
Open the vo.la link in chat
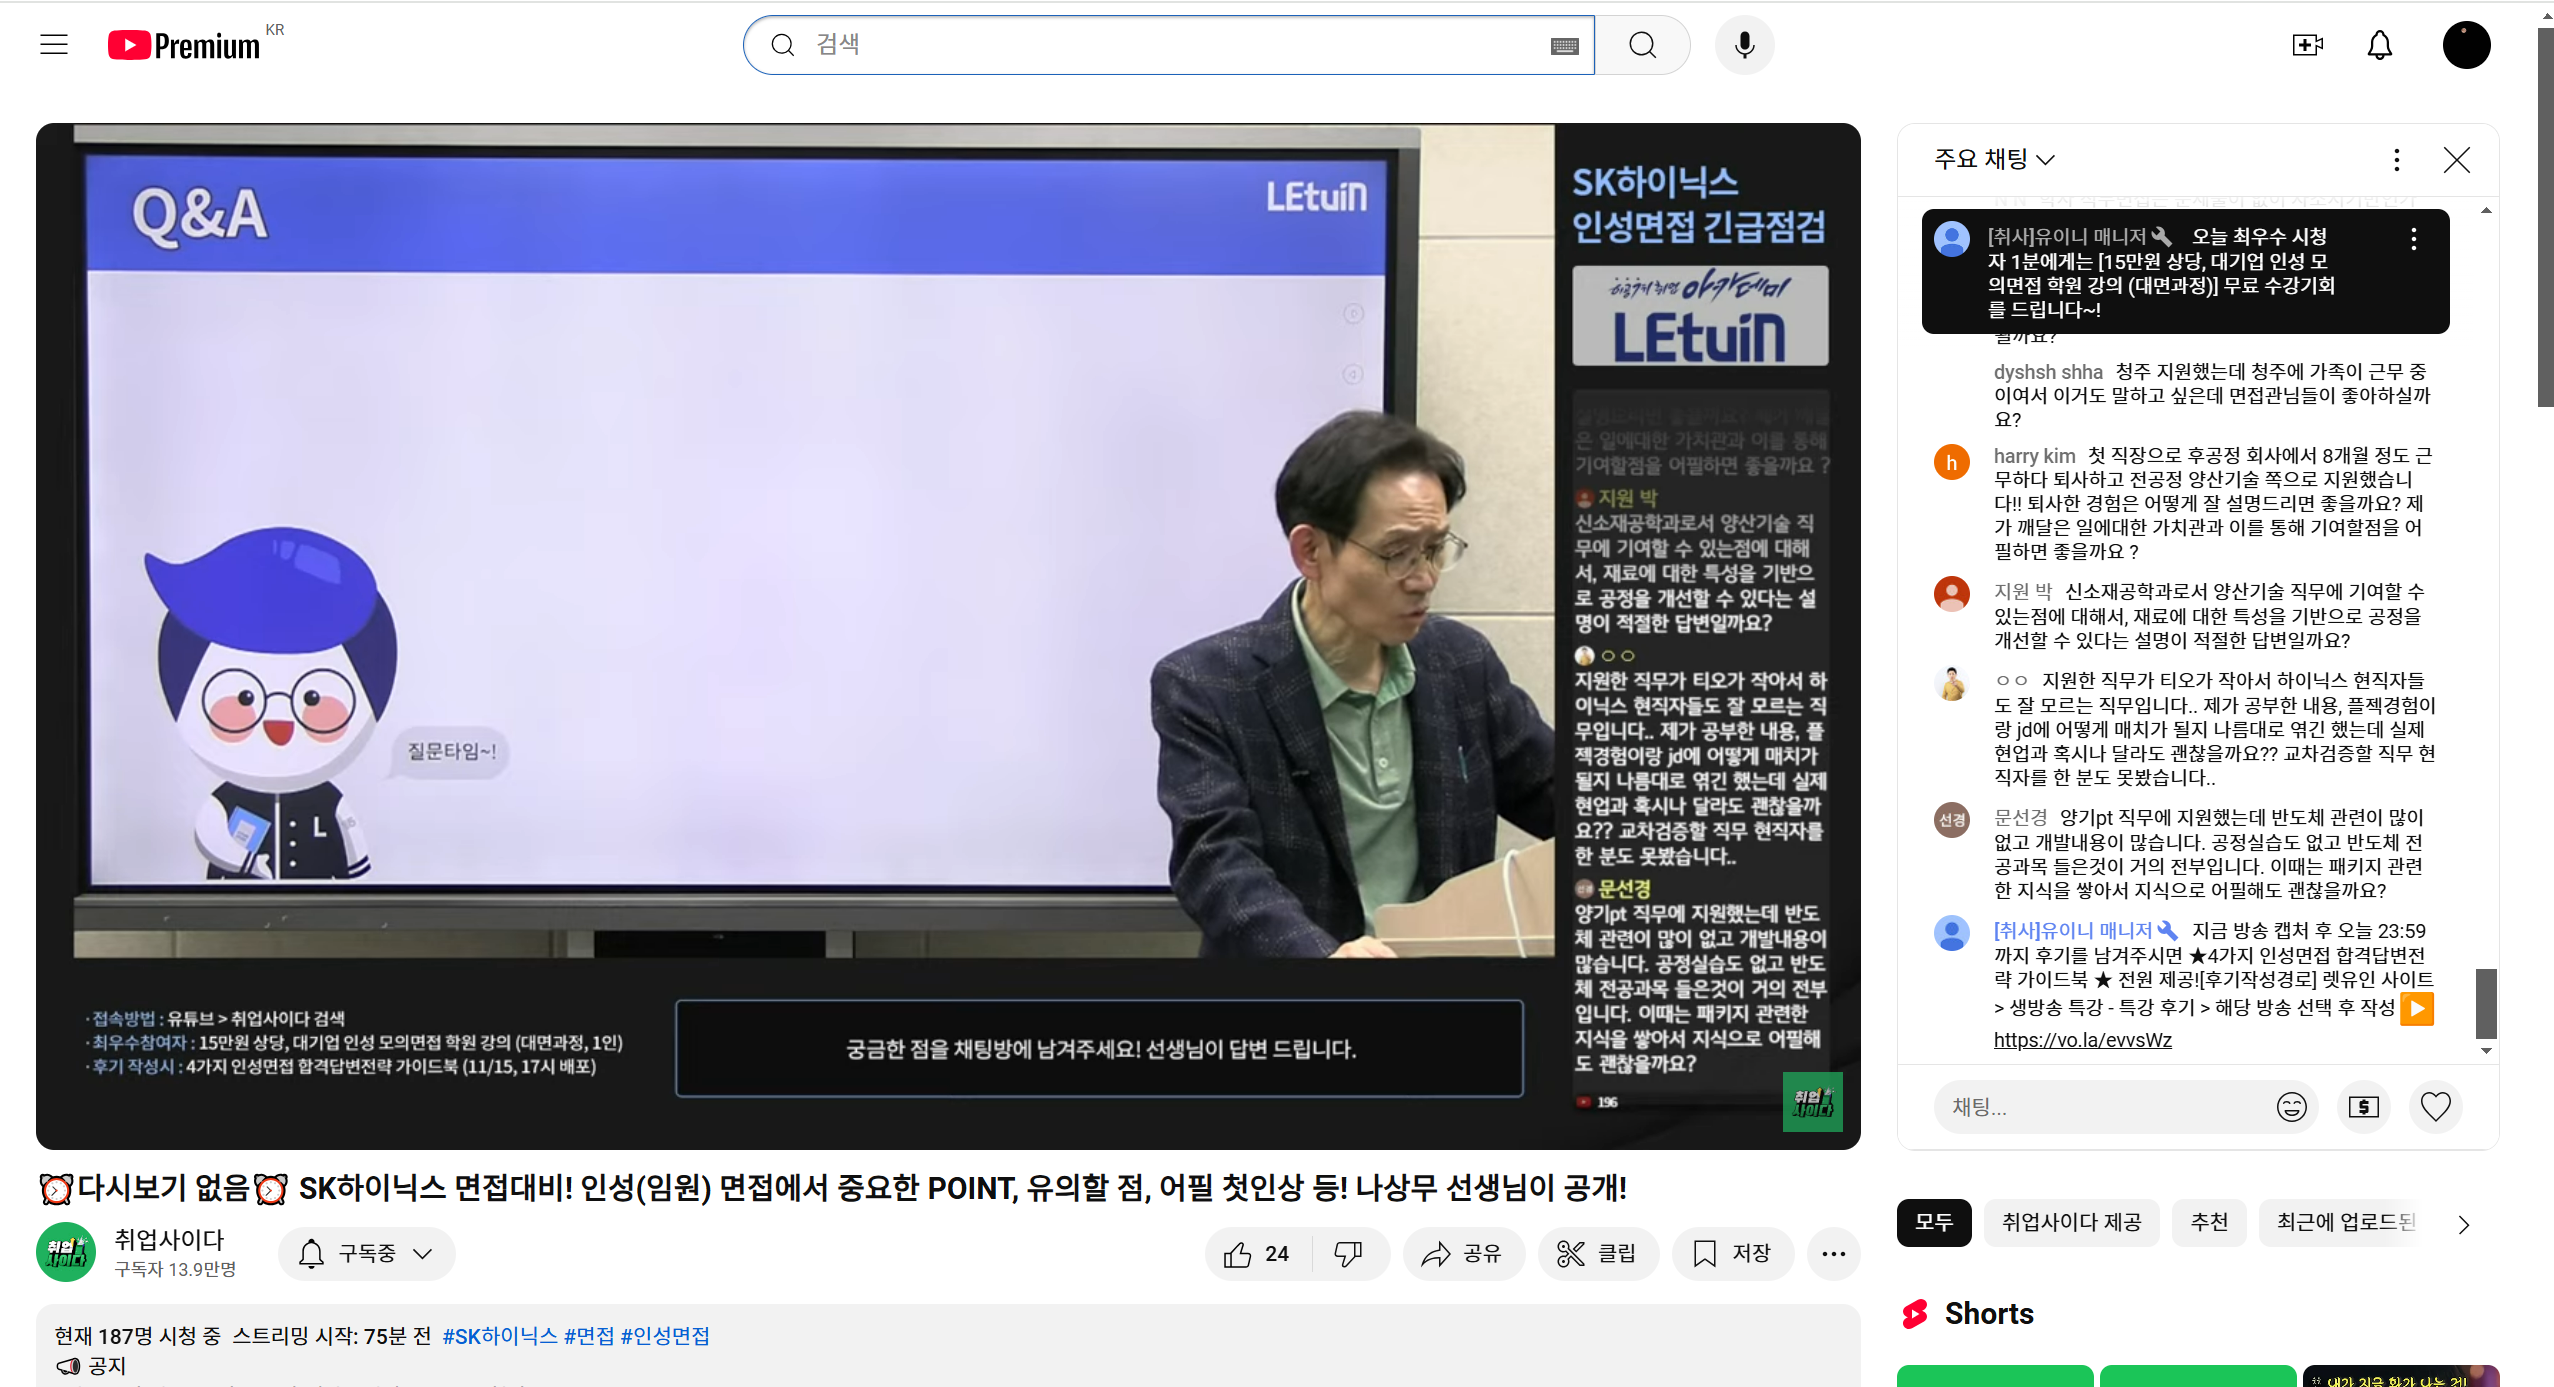(x=2082, y=1040)
